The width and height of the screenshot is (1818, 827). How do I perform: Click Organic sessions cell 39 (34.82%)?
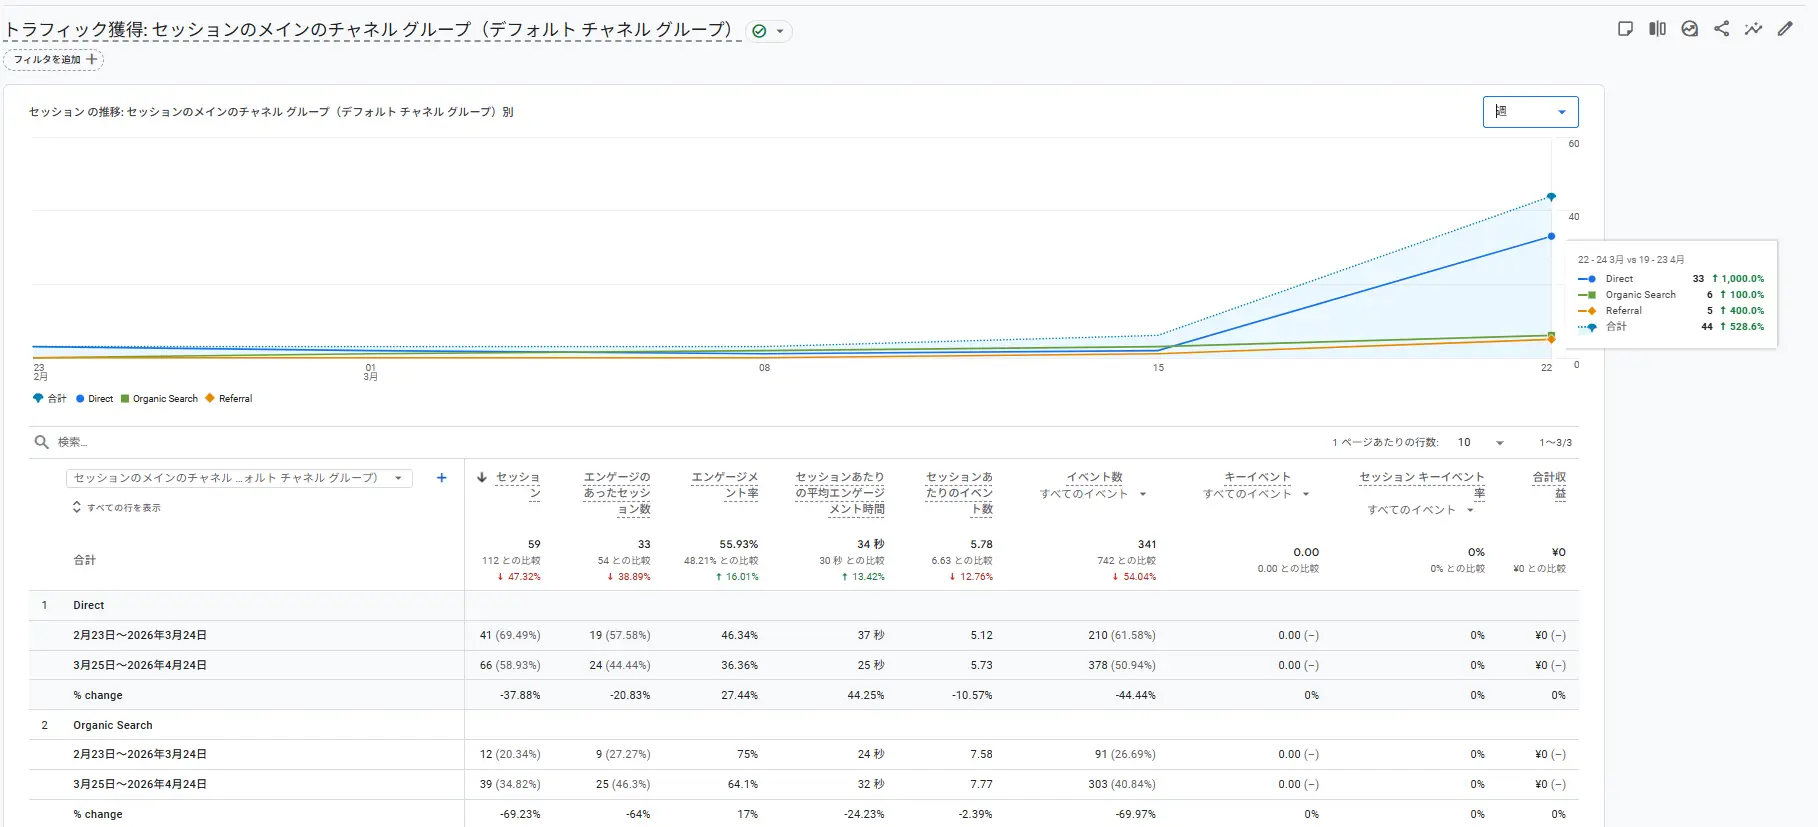pos(510,784)
